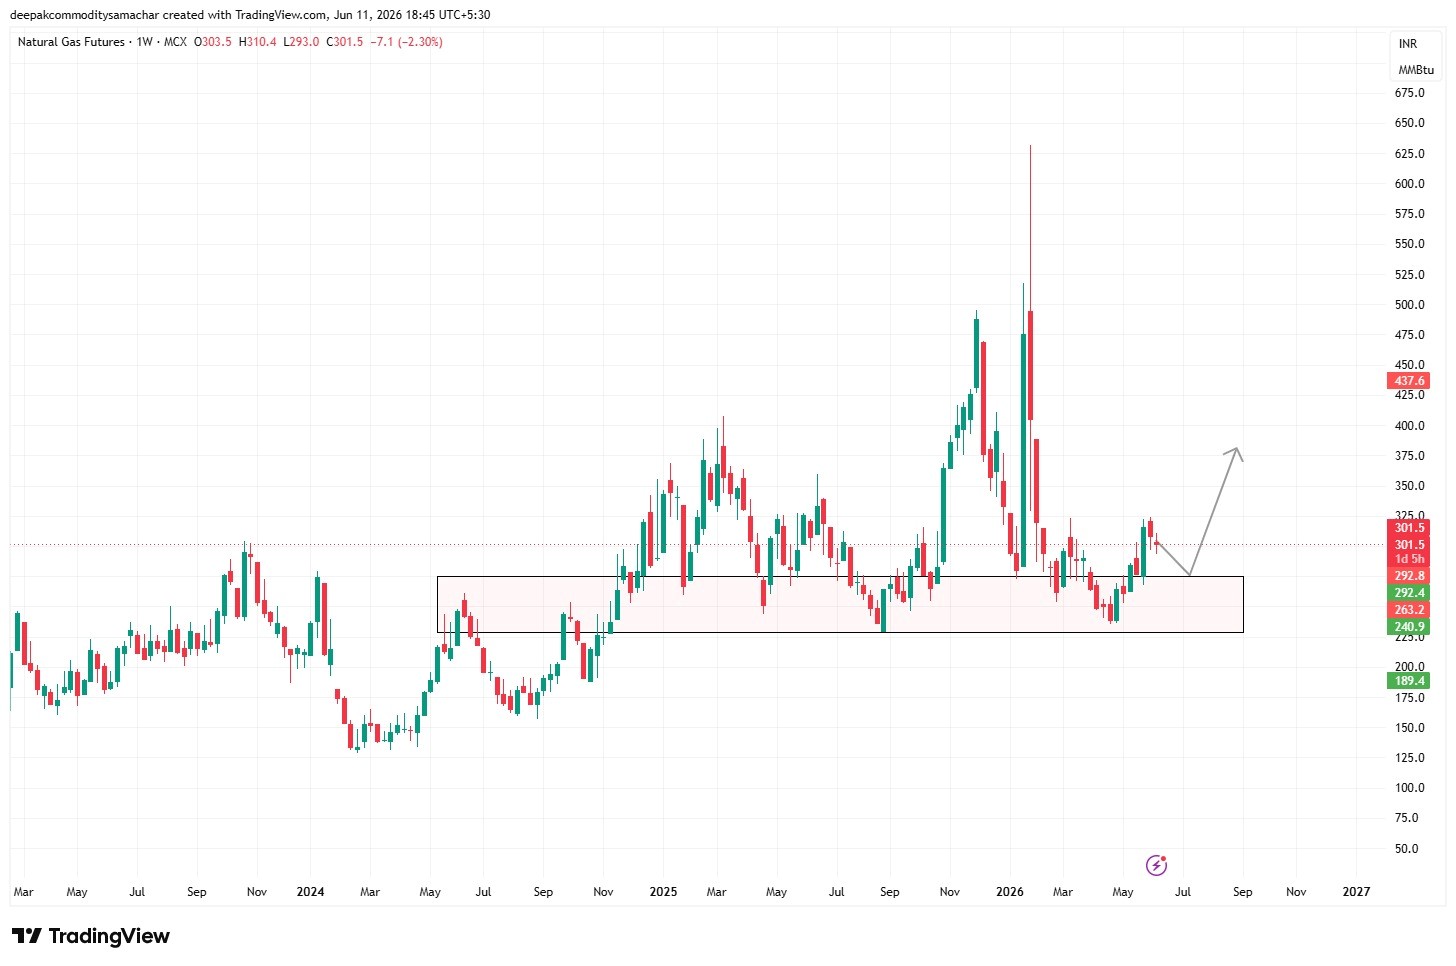The image size is (1456, 966).
Task: Click the red 263.2 price tag
Action: tap(1409, 610)
